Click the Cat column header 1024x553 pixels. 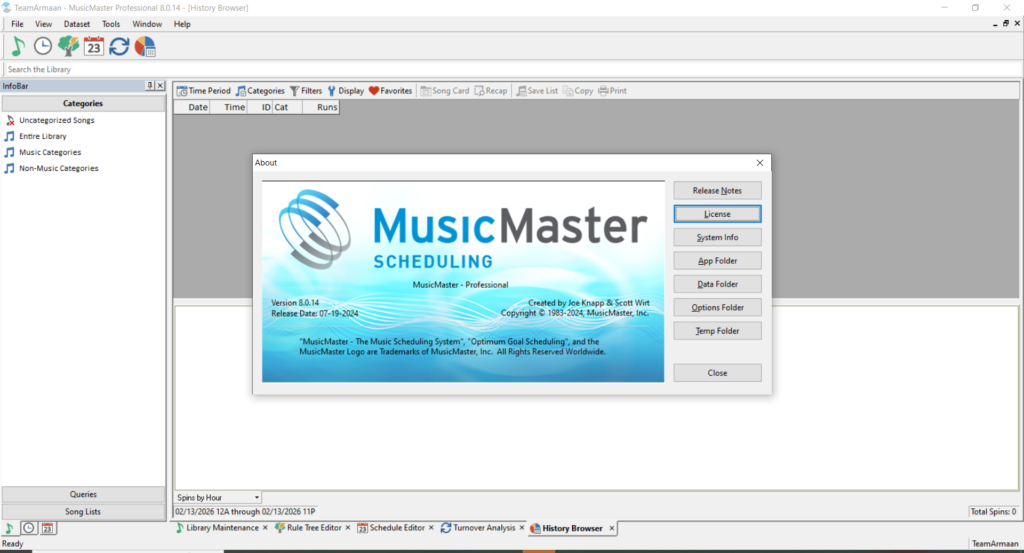pos(288,107)
